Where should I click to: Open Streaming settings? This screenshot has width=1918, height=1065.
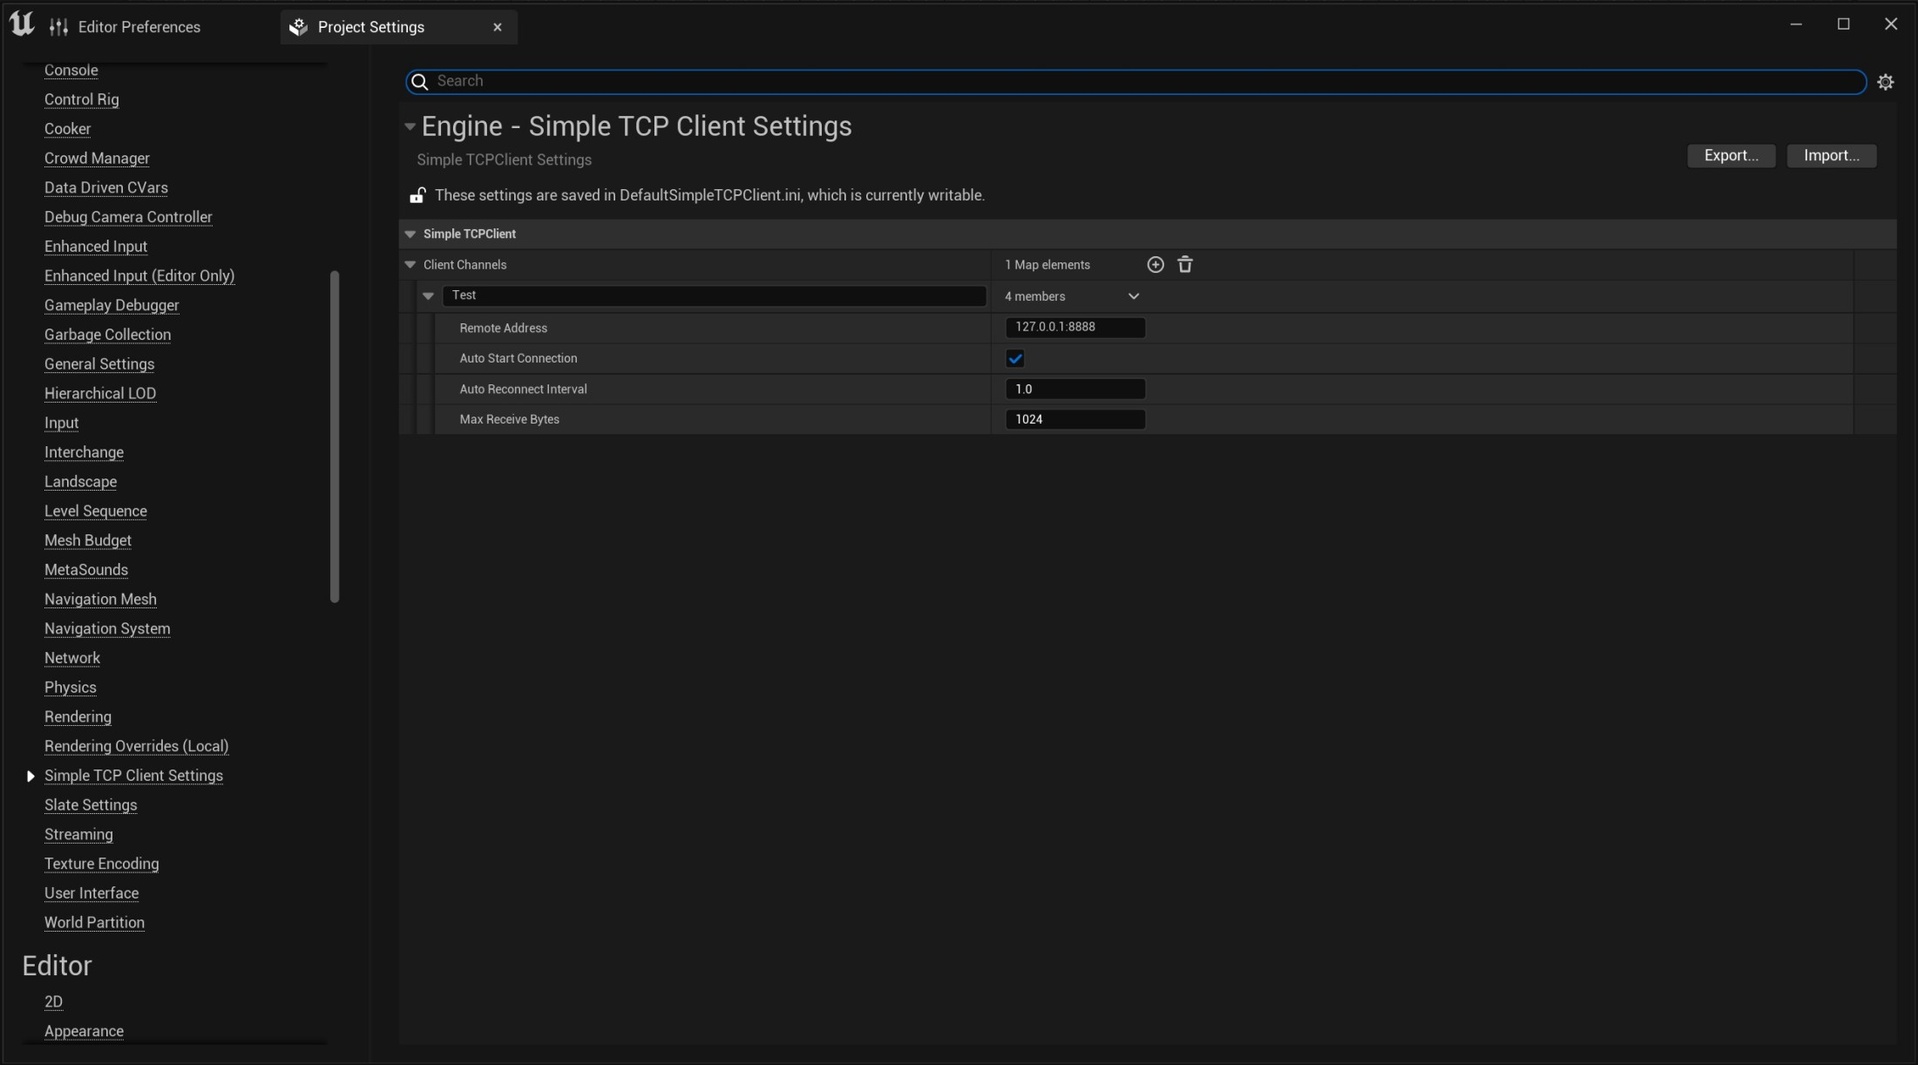tap(78, 835)
